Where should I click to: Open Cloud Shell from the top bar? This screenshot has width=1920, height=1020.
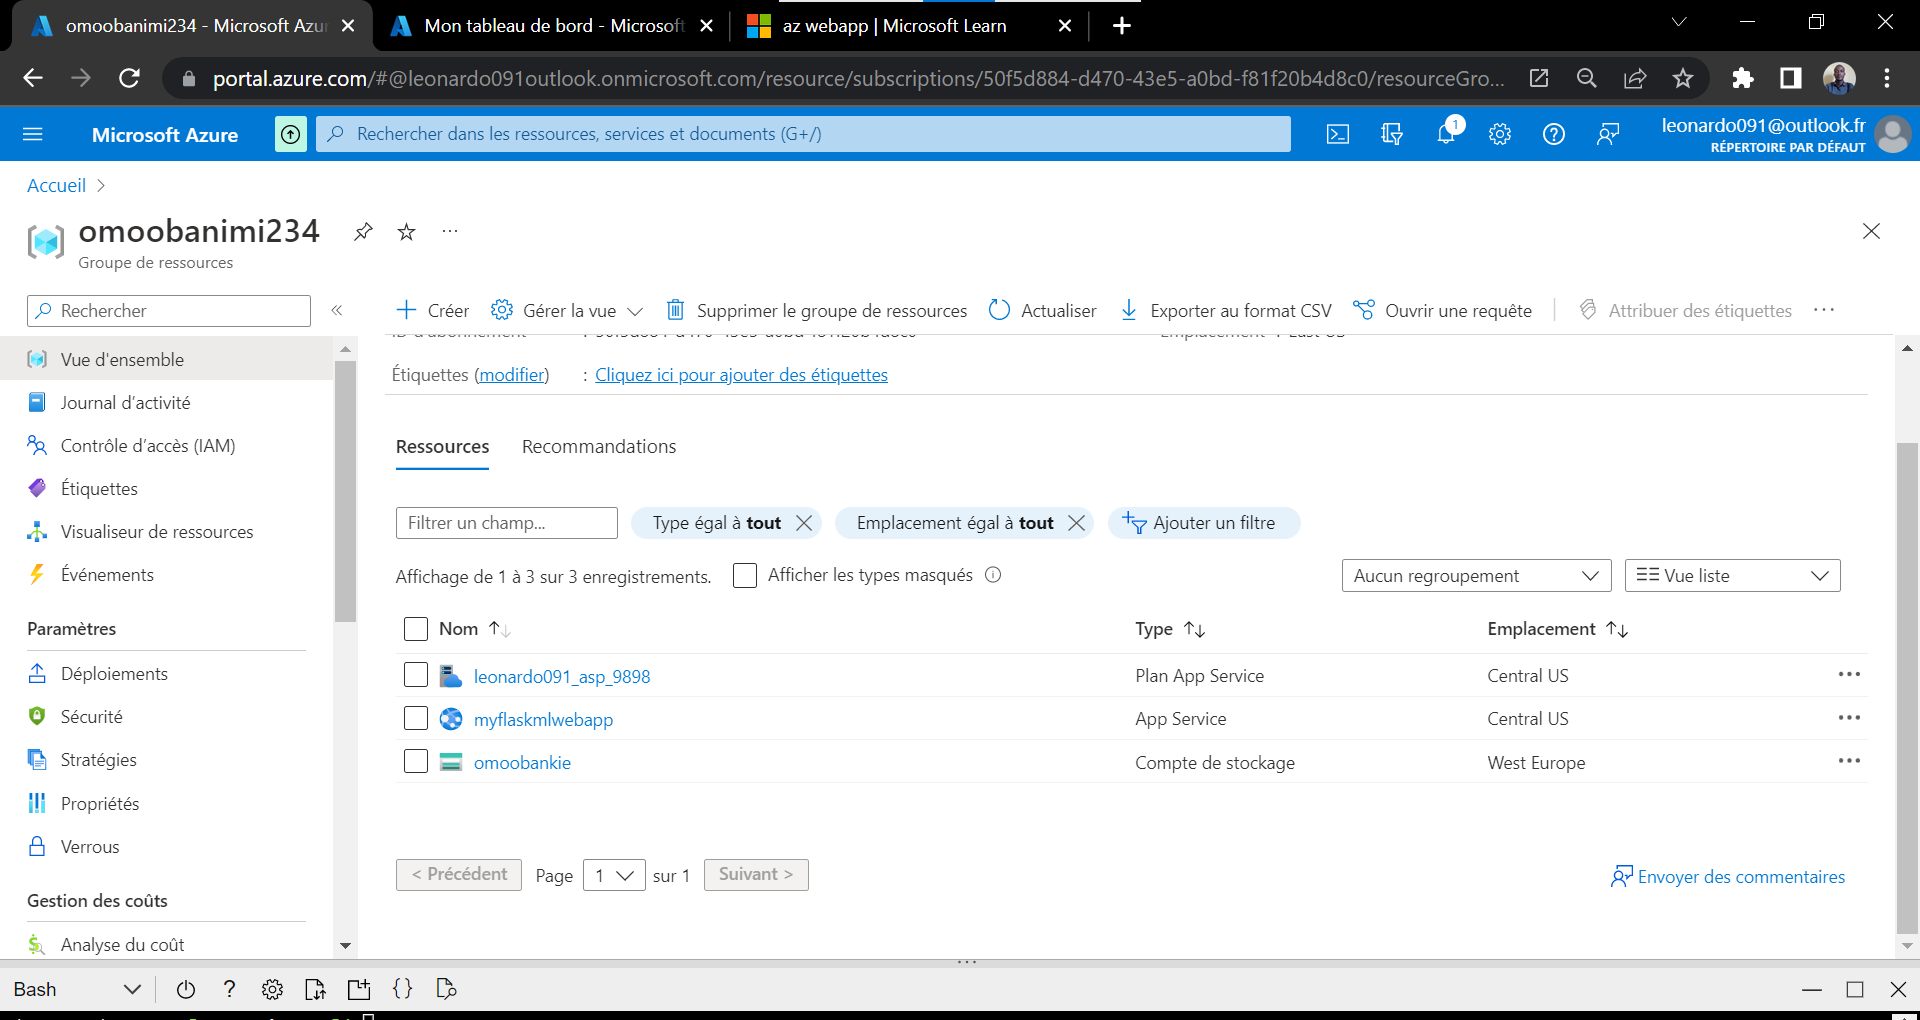[x=1338, y=133]
